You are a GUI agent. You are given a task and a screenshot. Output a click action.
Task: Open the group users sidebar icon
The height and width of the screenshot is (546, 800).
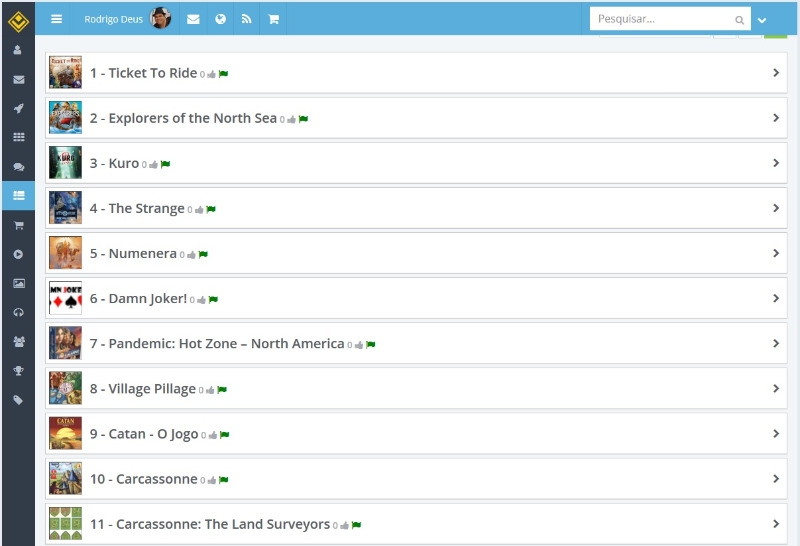[x=18, y=342]
